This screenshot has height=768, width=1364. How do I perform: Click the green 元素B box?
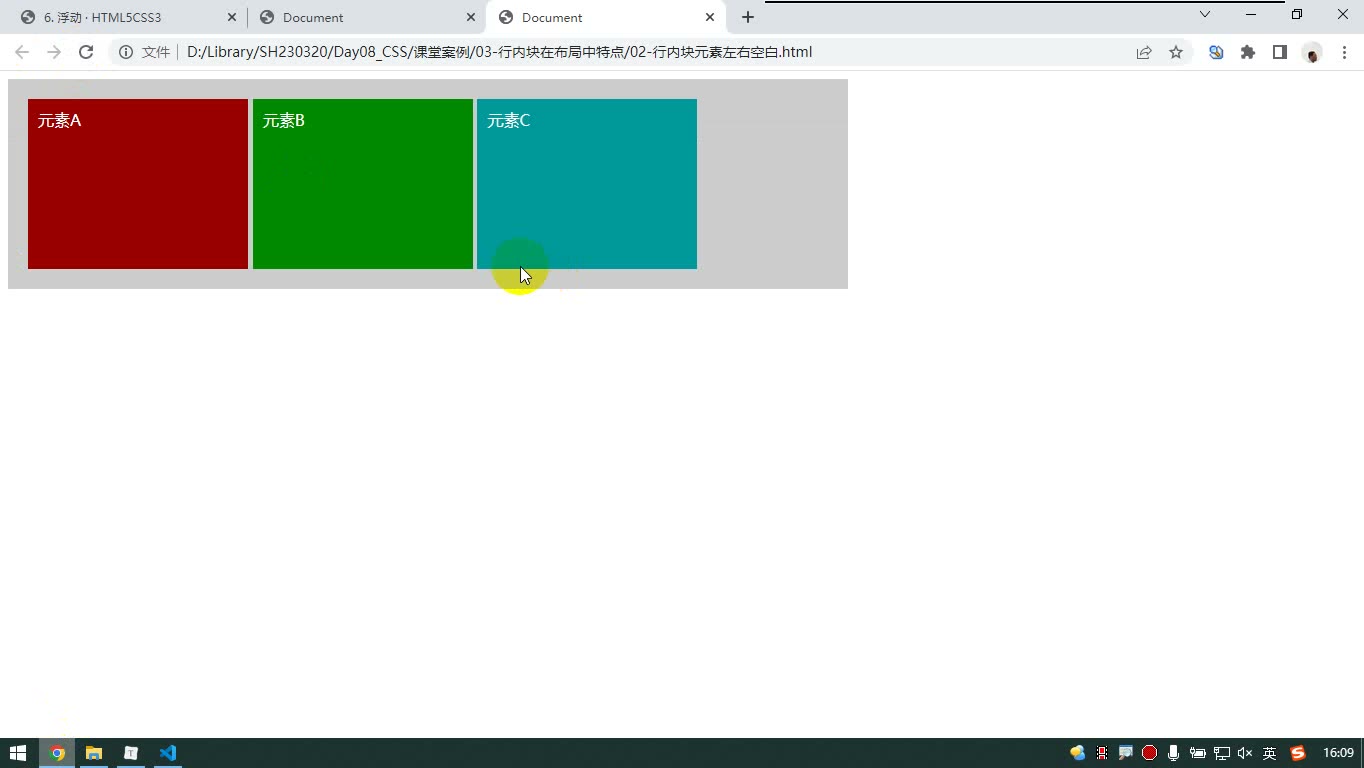(x=363, y=184)
